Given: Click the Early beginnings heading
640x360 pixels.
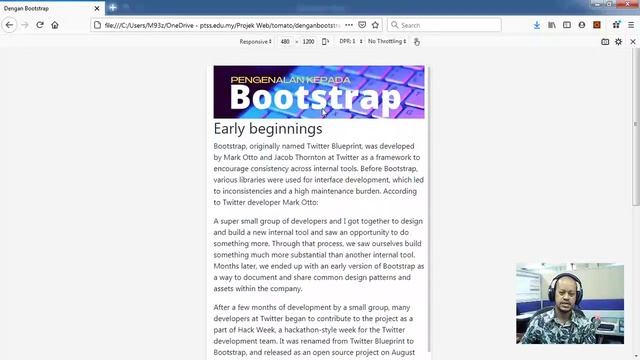Looking at the screenshot, I should (268, 129).
